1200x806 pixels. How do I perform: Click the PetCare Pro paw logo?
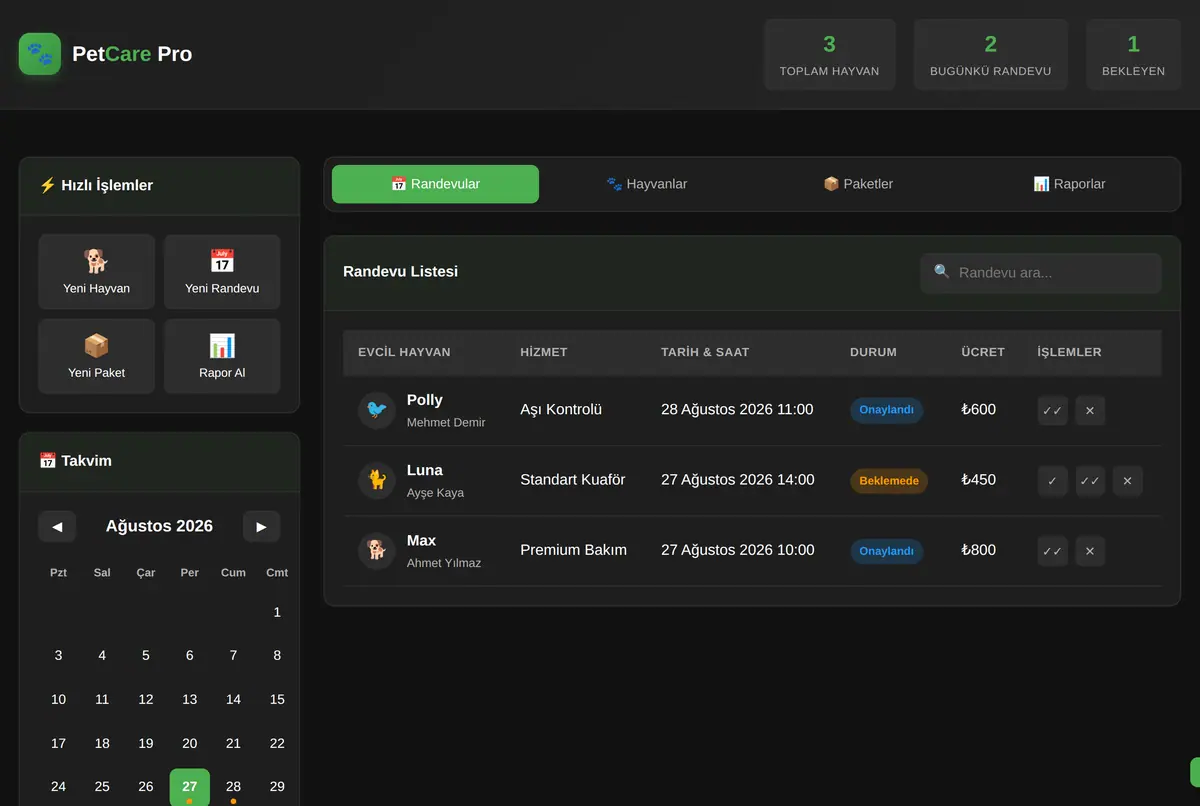coord(40,54)
